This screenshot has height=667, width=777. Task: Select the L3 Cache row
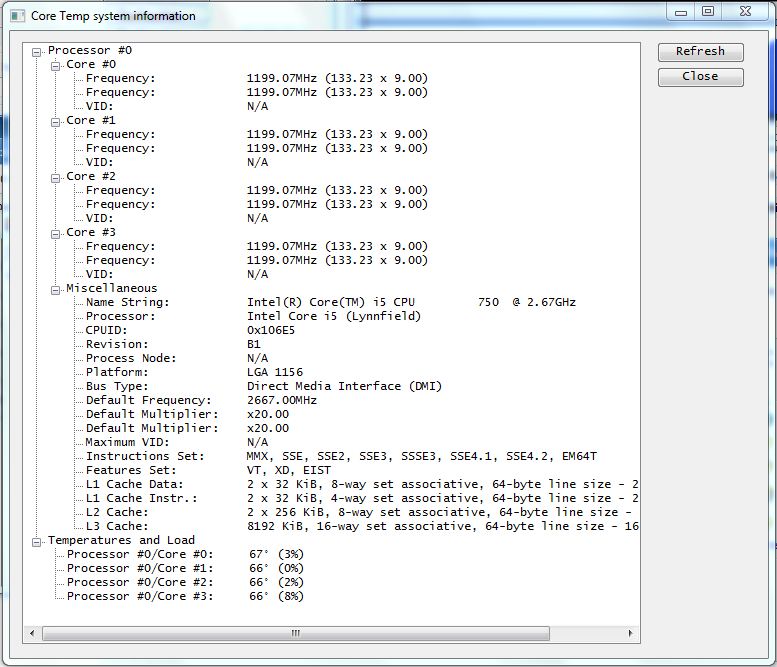[x=362, y=526]
